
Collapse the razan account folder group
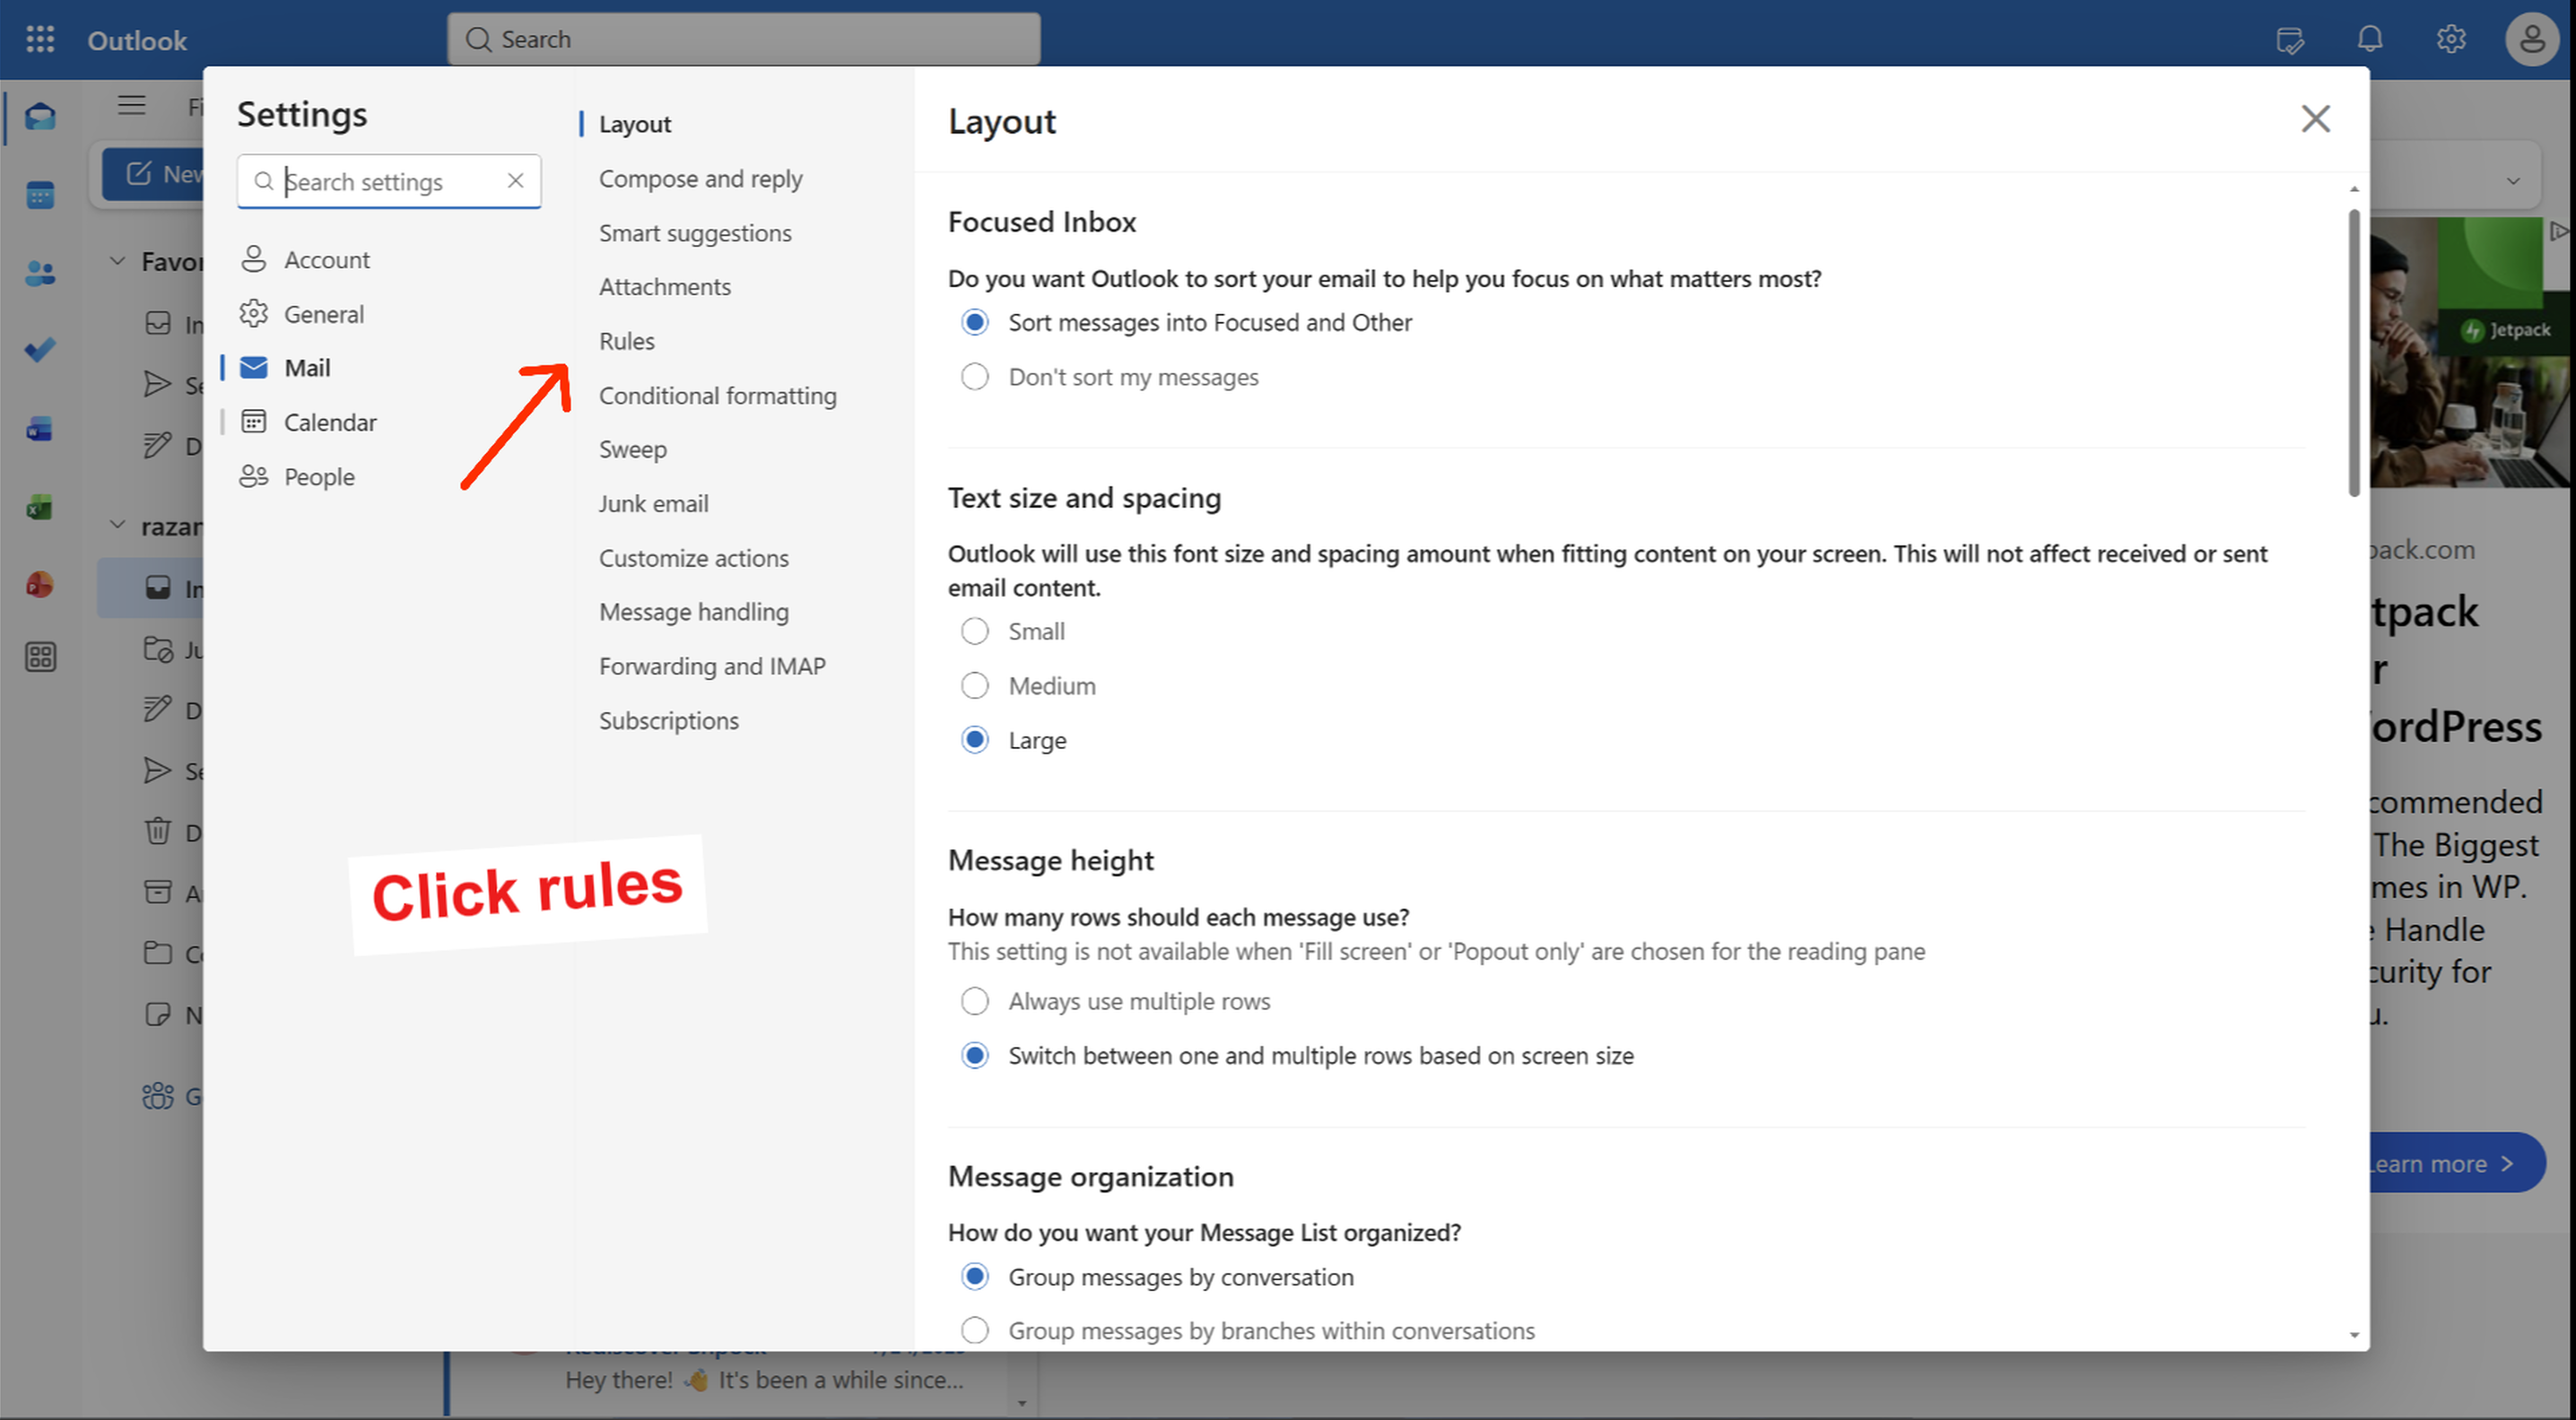117,525
